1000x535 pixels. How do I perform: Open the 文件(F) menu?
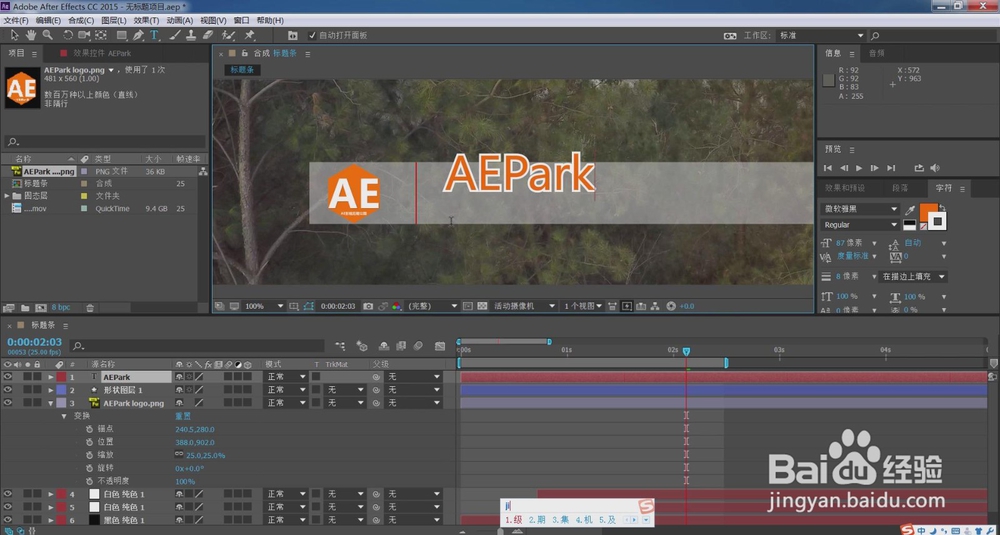click(x=16, y=21)
